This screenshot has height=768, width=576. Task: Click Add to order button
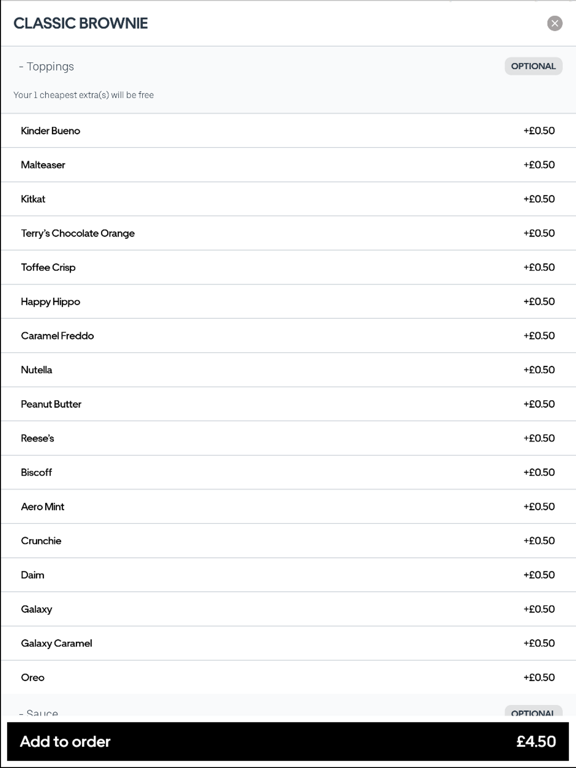[288, 742]
